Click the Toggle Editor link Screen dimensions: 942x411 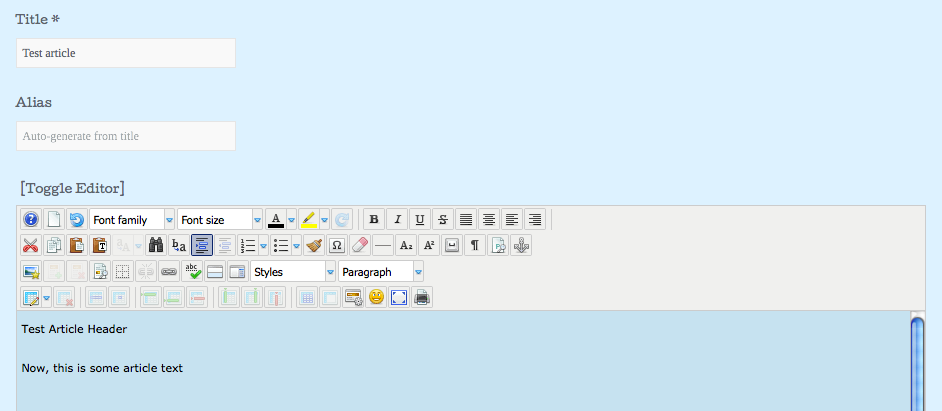click(72, 187)
